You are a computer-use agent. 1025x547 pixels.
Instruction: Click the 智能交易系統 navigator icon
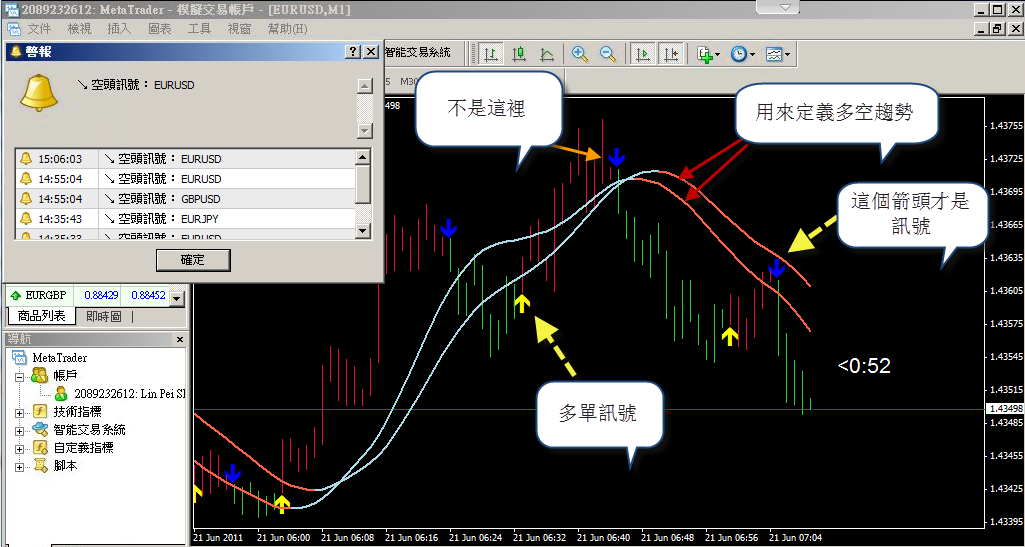point(40,429)
